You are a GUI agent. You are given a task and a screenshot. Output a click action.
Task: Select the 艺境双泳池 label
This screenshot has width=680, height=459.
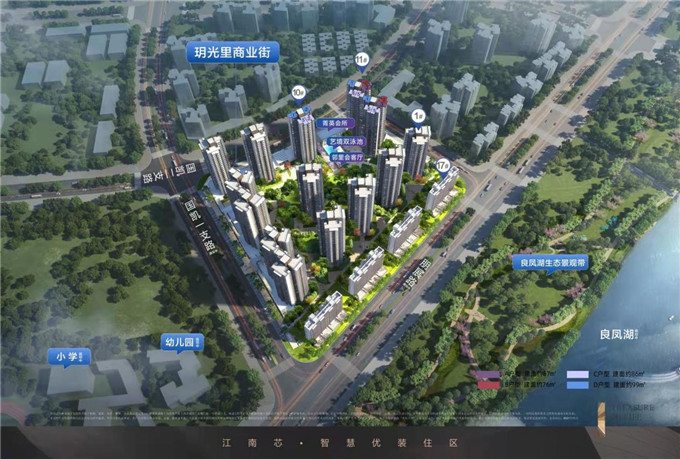(x=346, y=141)
